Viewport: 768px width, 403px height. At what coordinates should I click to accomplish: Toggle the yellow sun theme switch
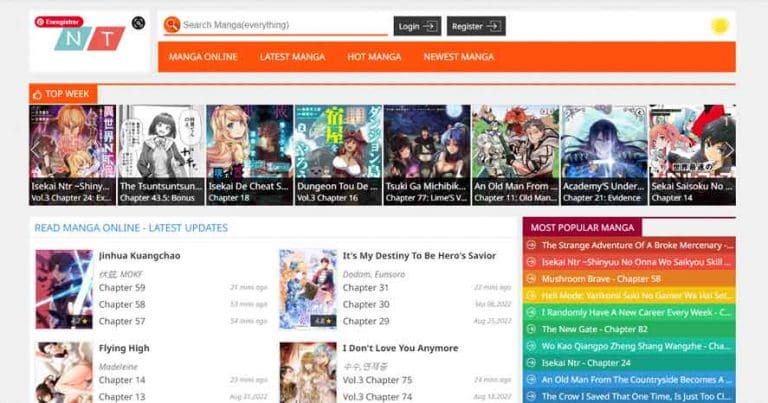720,25
